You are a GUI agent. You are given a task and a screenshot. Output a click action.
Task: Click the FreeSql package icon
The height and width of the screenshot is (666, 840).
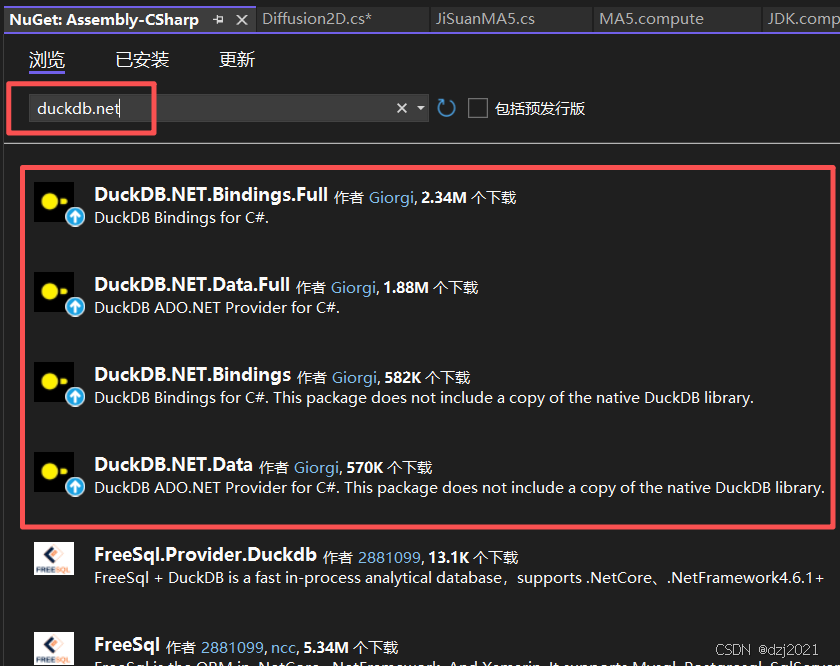coord(54,649)
